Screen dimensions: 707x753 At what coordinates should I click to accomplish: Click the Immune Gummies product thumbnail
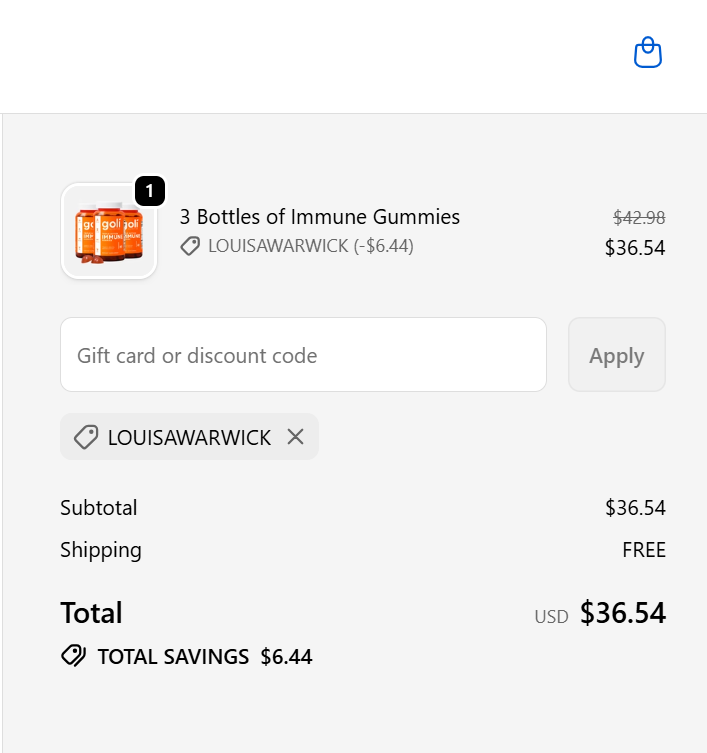pyautogui.click(x=109, y=231)
